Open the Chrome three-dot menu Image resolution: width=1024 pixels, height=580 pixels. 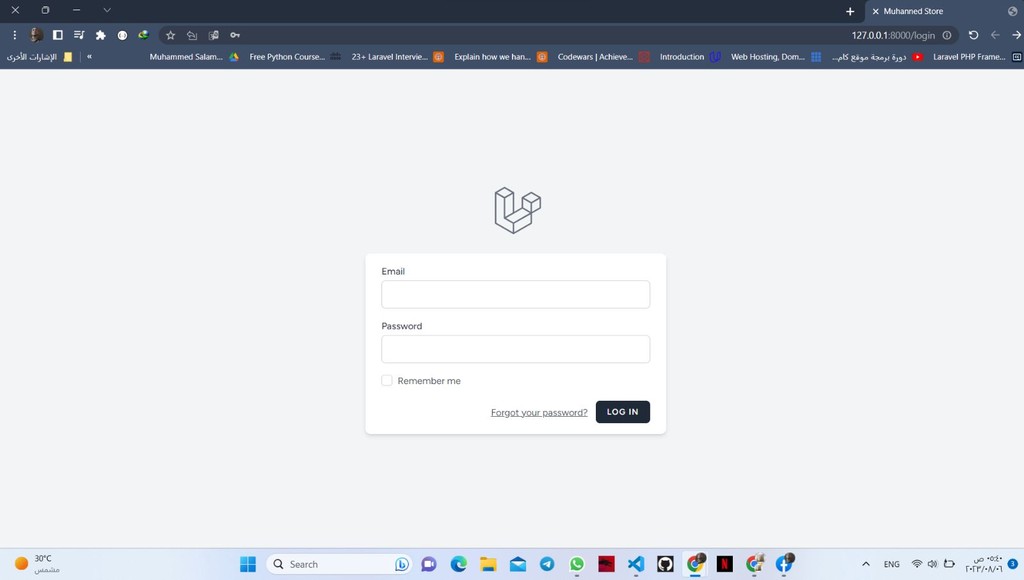click(14, 35)
